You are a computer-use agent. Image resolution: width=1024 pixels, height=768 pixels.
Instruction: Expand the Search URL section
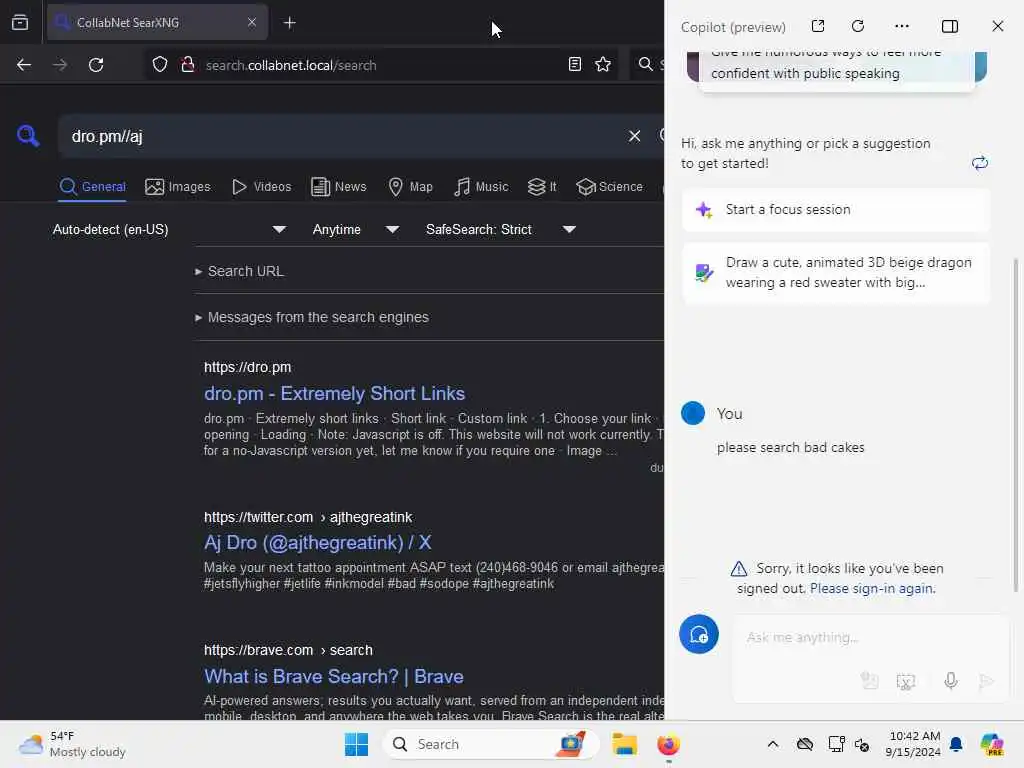point(240,271)
